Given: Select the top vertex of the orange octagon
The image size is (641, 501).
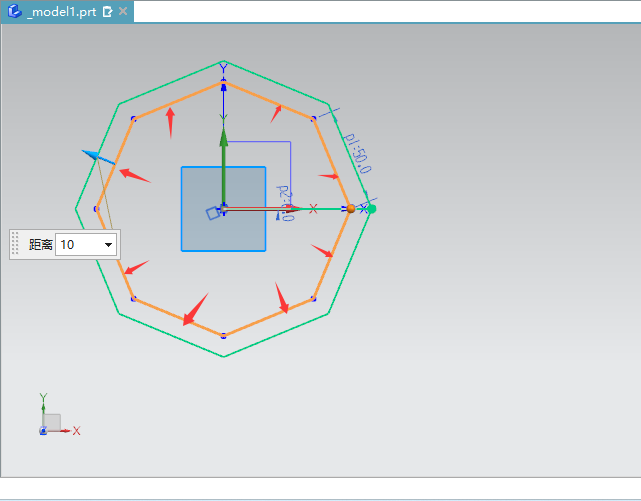Looking at the screenshot, I should point(223,83).
